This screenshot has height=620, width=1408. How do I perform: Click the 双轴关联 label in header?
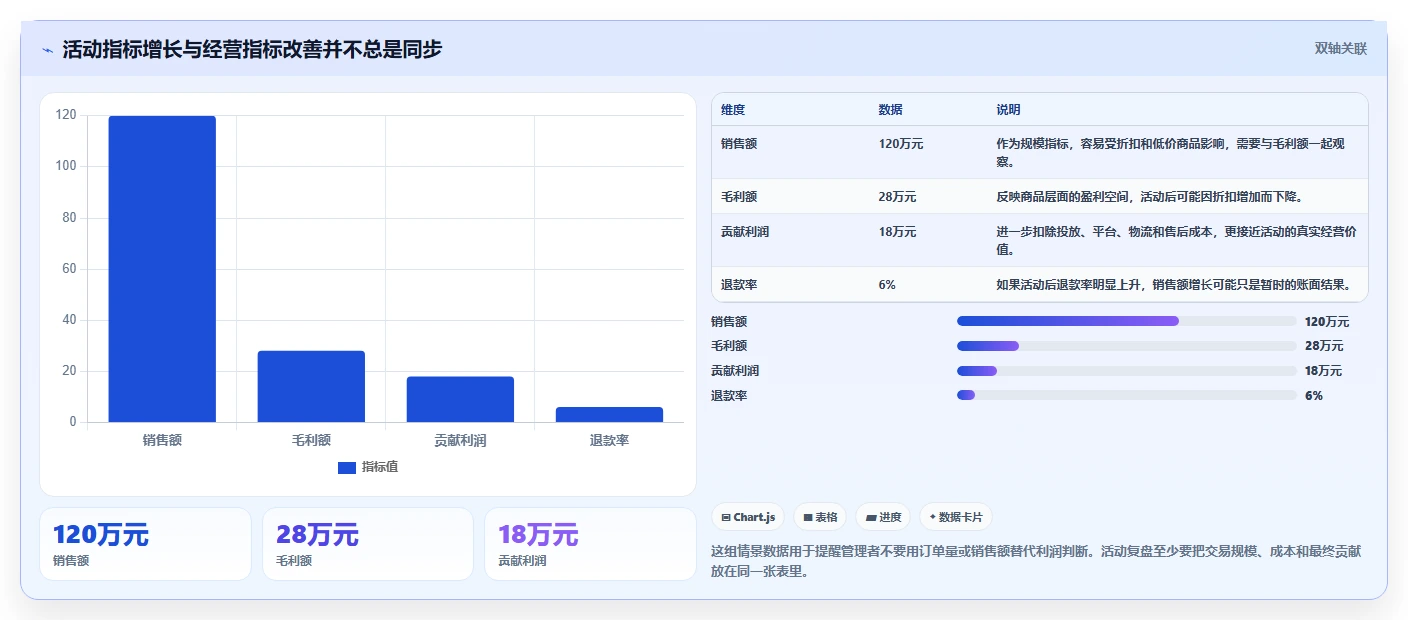(1340, 49)
